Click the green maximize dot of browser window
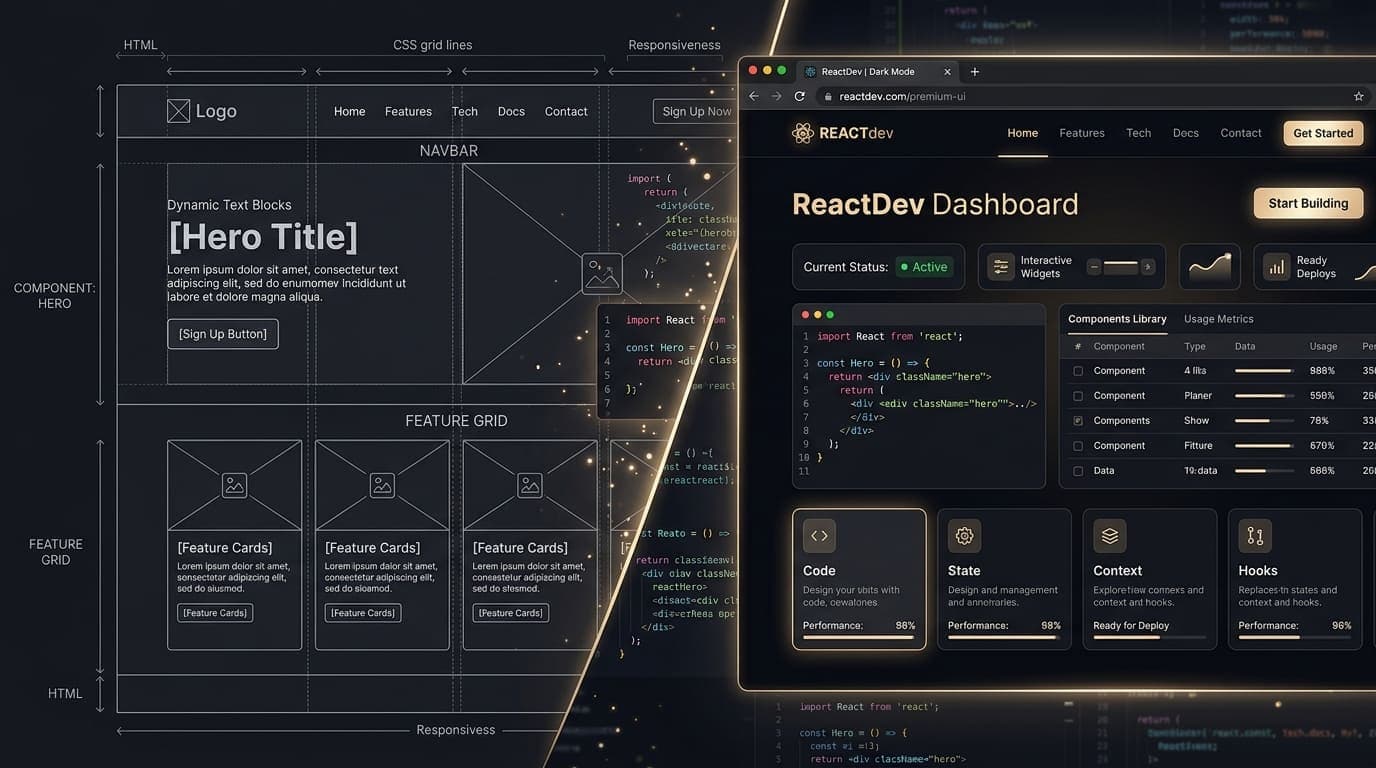1376x768 pixels. click(x=782, y=70)
